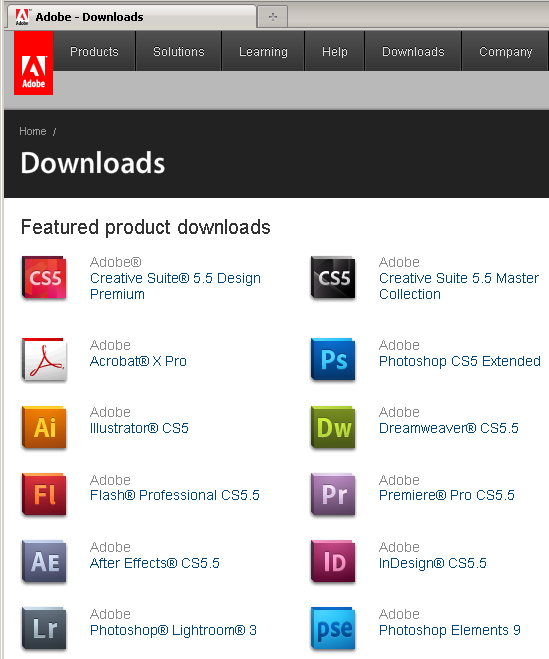549x659 pixels.
Task: Open Dreamweaver CS5.5 download link
Action: point(449,428)
